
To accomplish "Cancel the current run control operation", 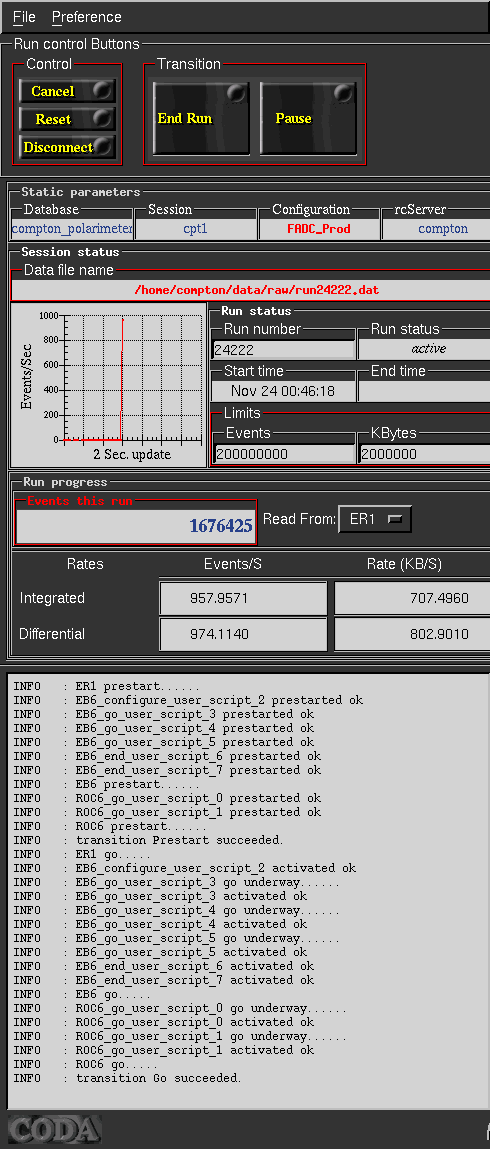I will (x=67, y=91).
